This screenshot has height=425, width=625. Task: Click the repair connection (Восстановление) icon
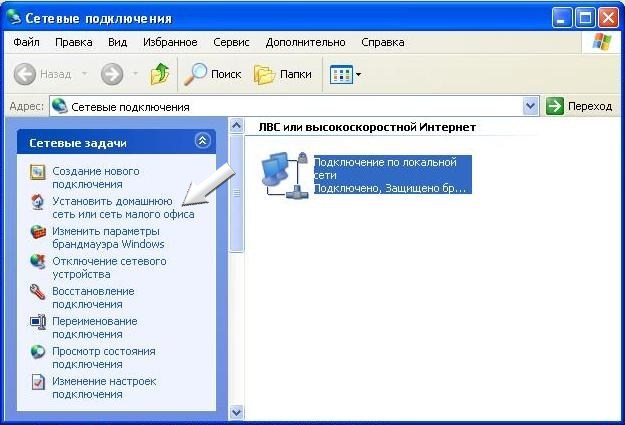tap(38, 292)
